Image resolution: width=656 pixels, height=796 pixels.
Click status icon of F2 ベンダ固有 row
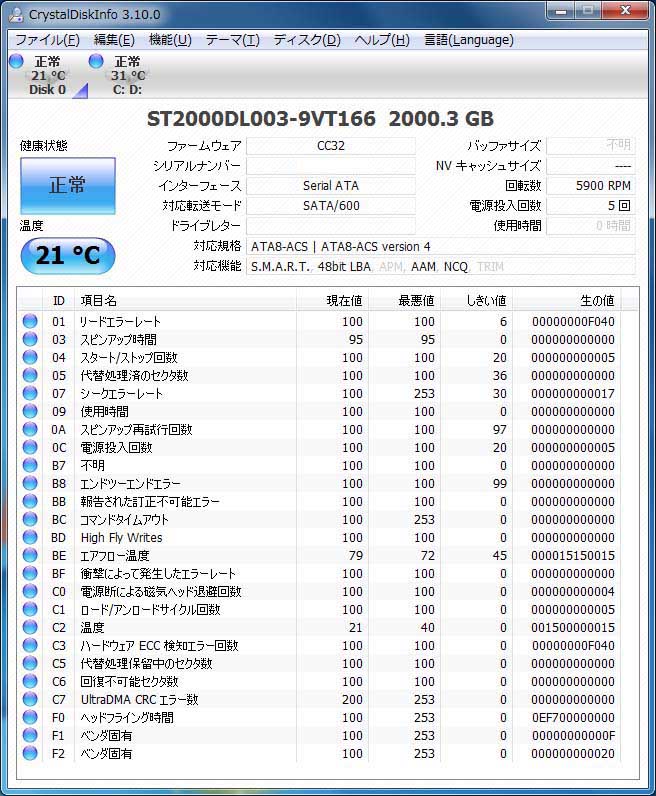pyautogui.click(x=30, y=753)
